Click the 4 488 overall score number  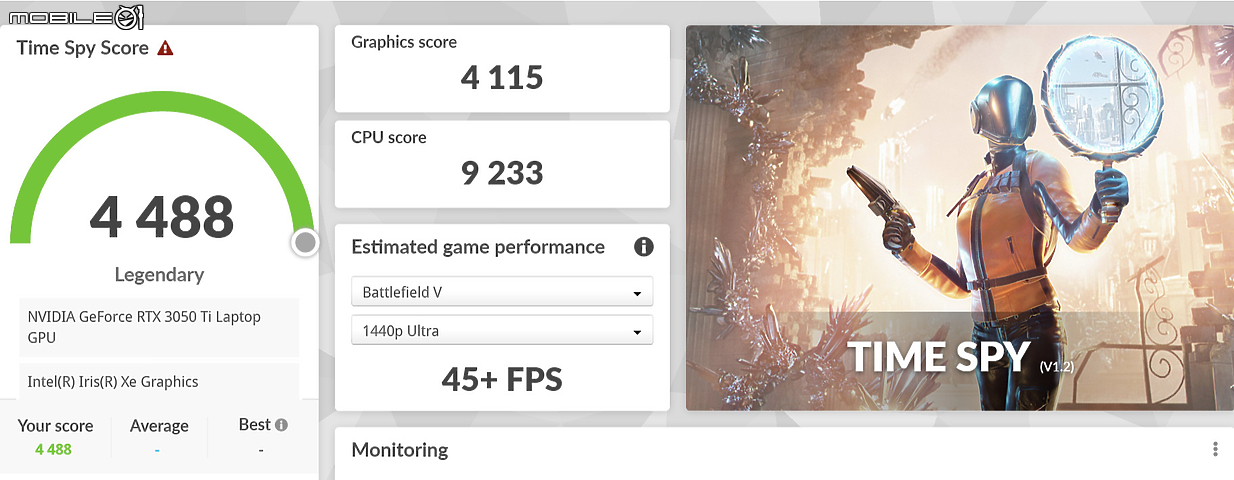click(x=161, y=216)
